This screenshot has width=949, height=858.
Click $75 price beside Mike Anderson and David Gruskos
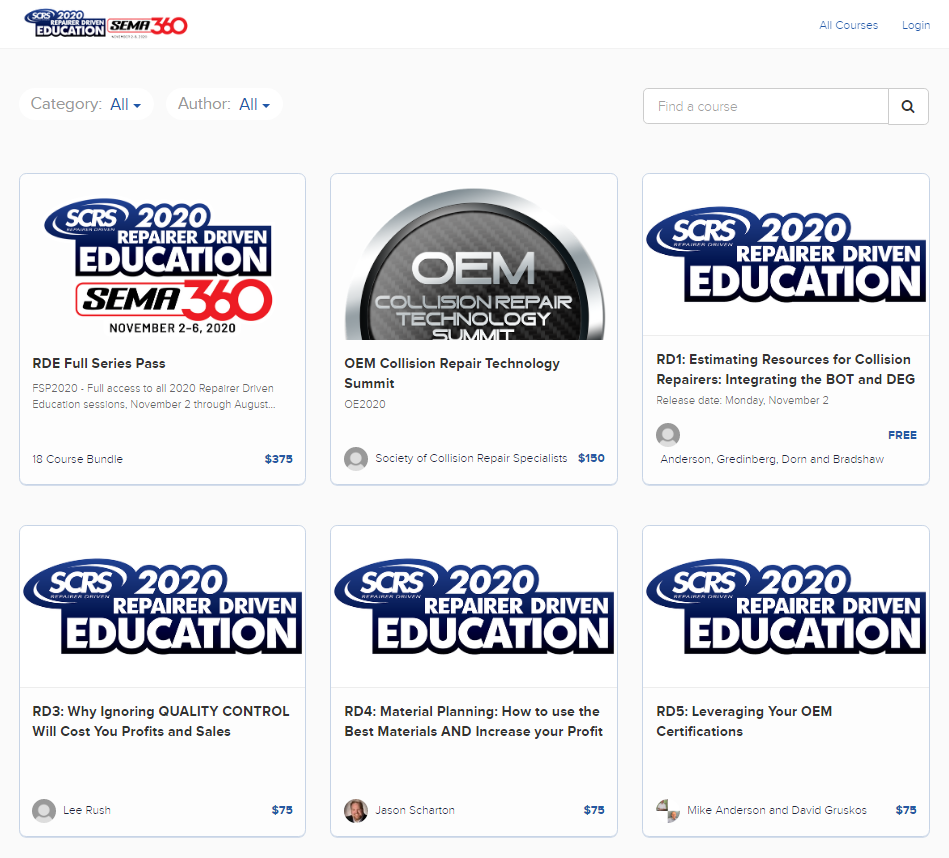pos(906,810)
